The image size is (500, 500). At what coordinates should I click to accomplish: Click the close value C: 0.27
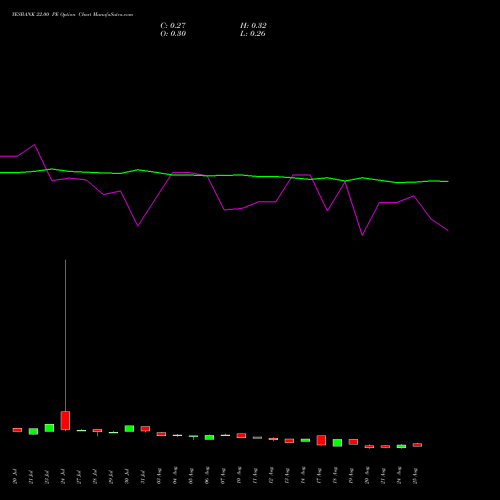coord(173,25)
